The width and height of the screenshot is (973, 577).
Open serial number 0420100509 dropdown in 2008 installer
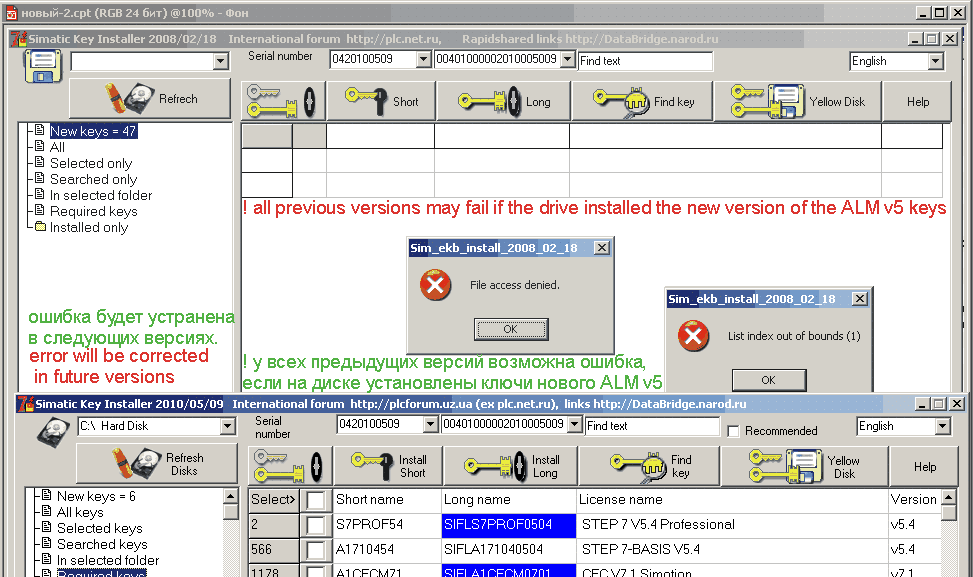(x=423, y=59)
